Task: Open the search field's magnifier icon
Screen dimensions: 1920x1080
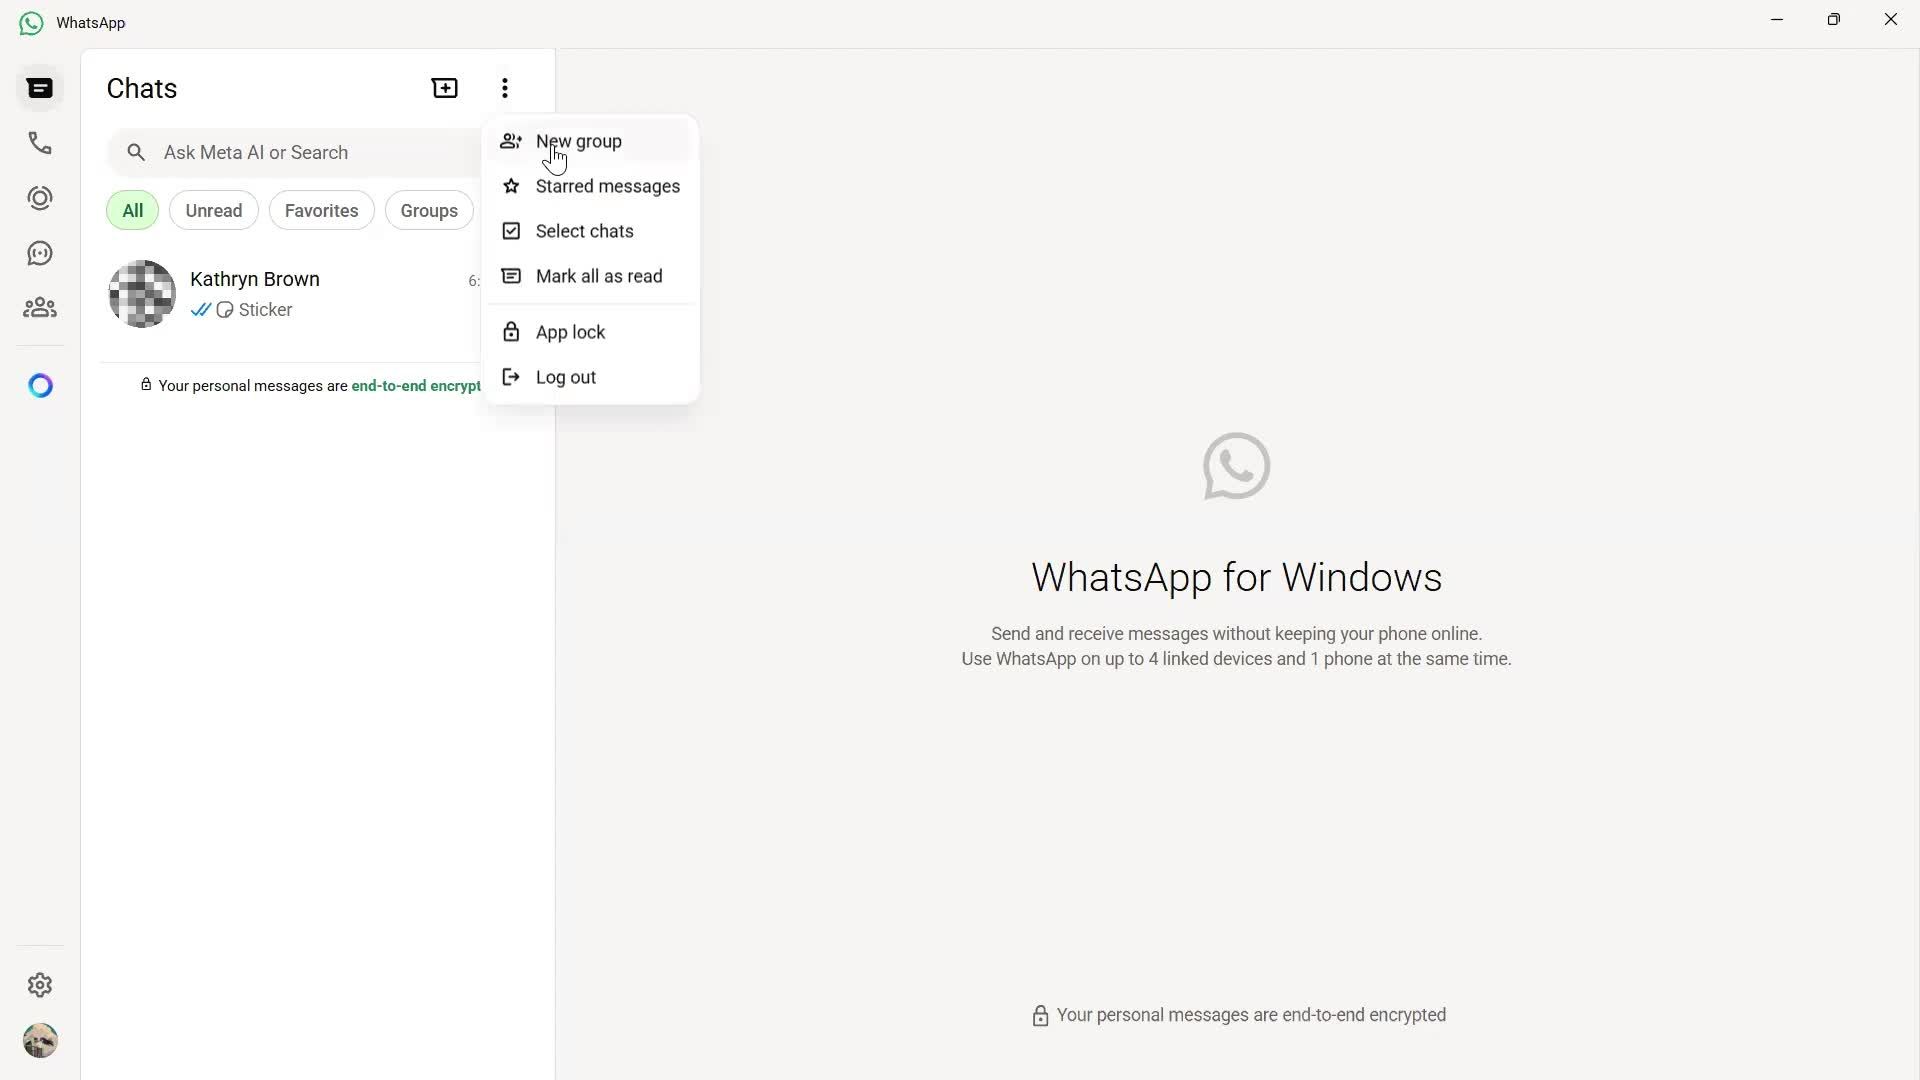Action: pyautogui.click(x=136, y=152)
